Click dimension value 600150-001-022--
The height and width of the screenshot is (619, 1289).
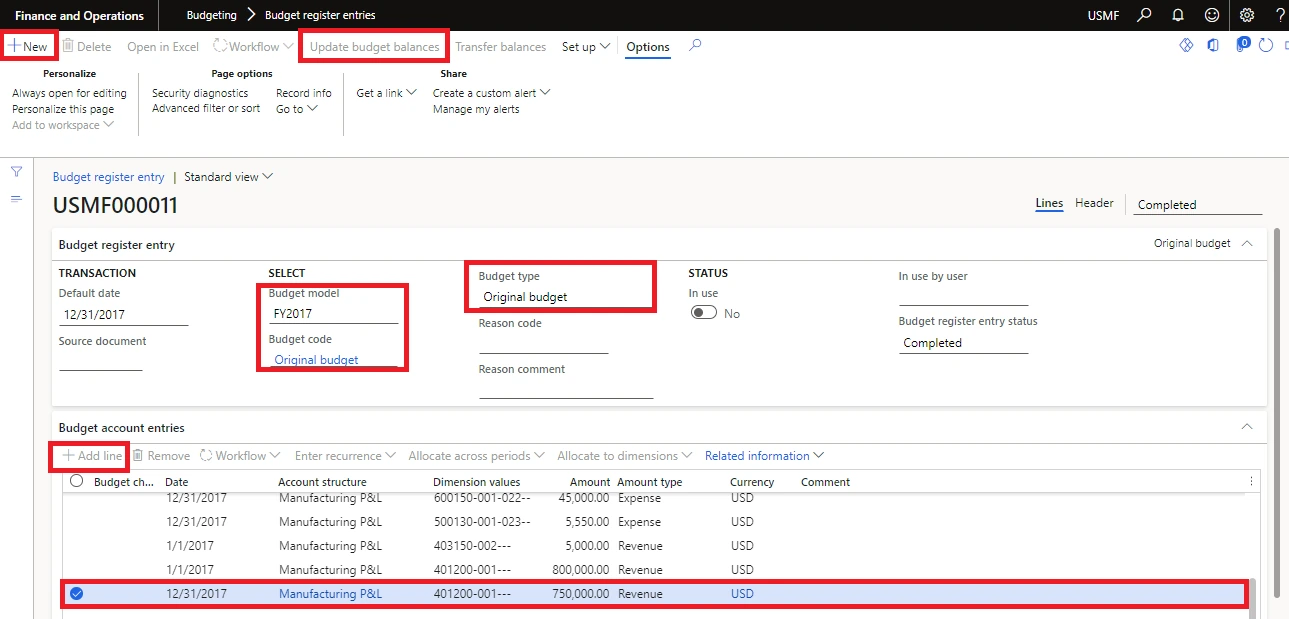[x=481, y=498]
